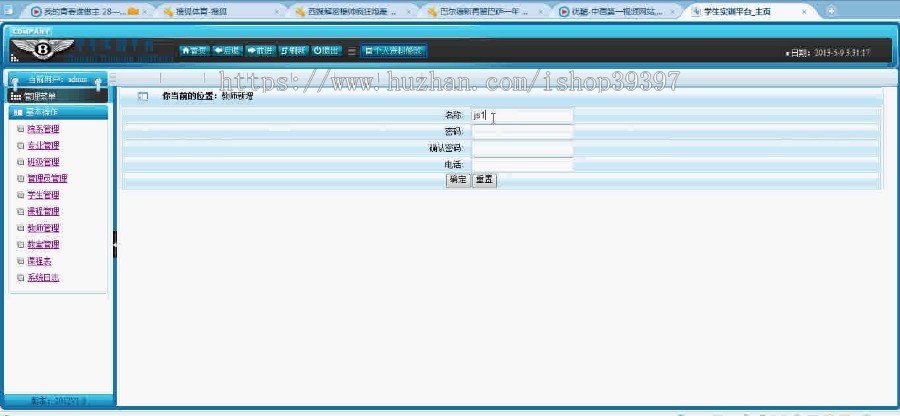Click the winged B logo in the header
Viewport: 900px width, 416px height.
42,50
